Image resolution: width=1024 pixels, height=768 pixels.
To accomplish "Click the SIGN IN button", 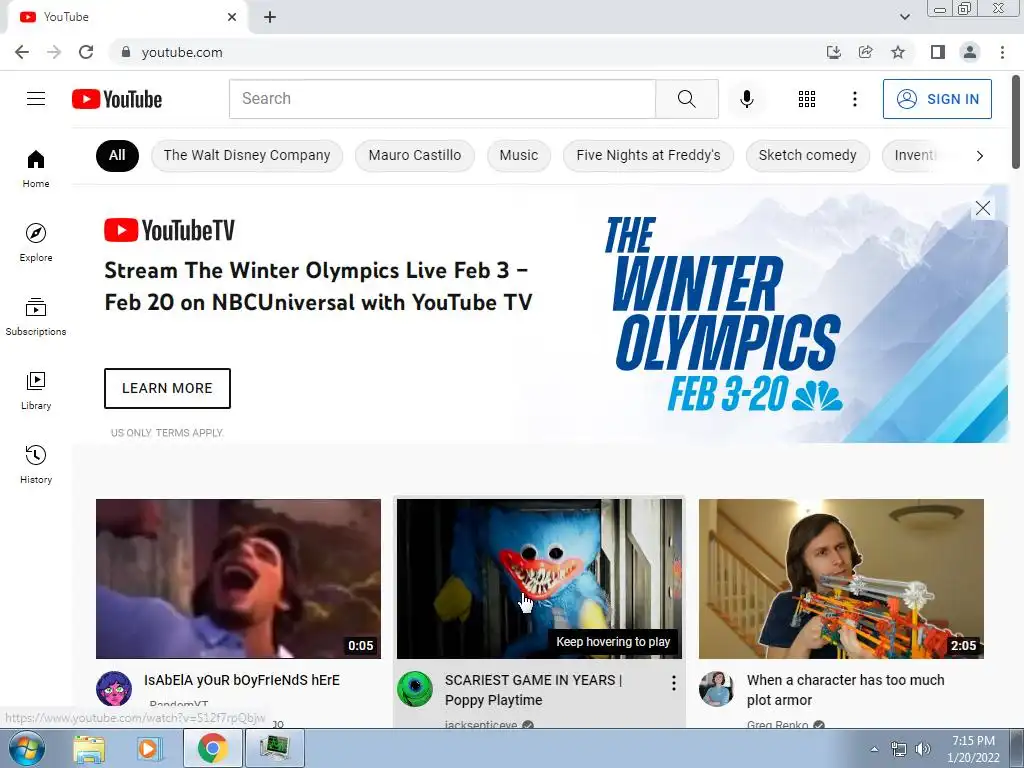I will click(937, 99).
